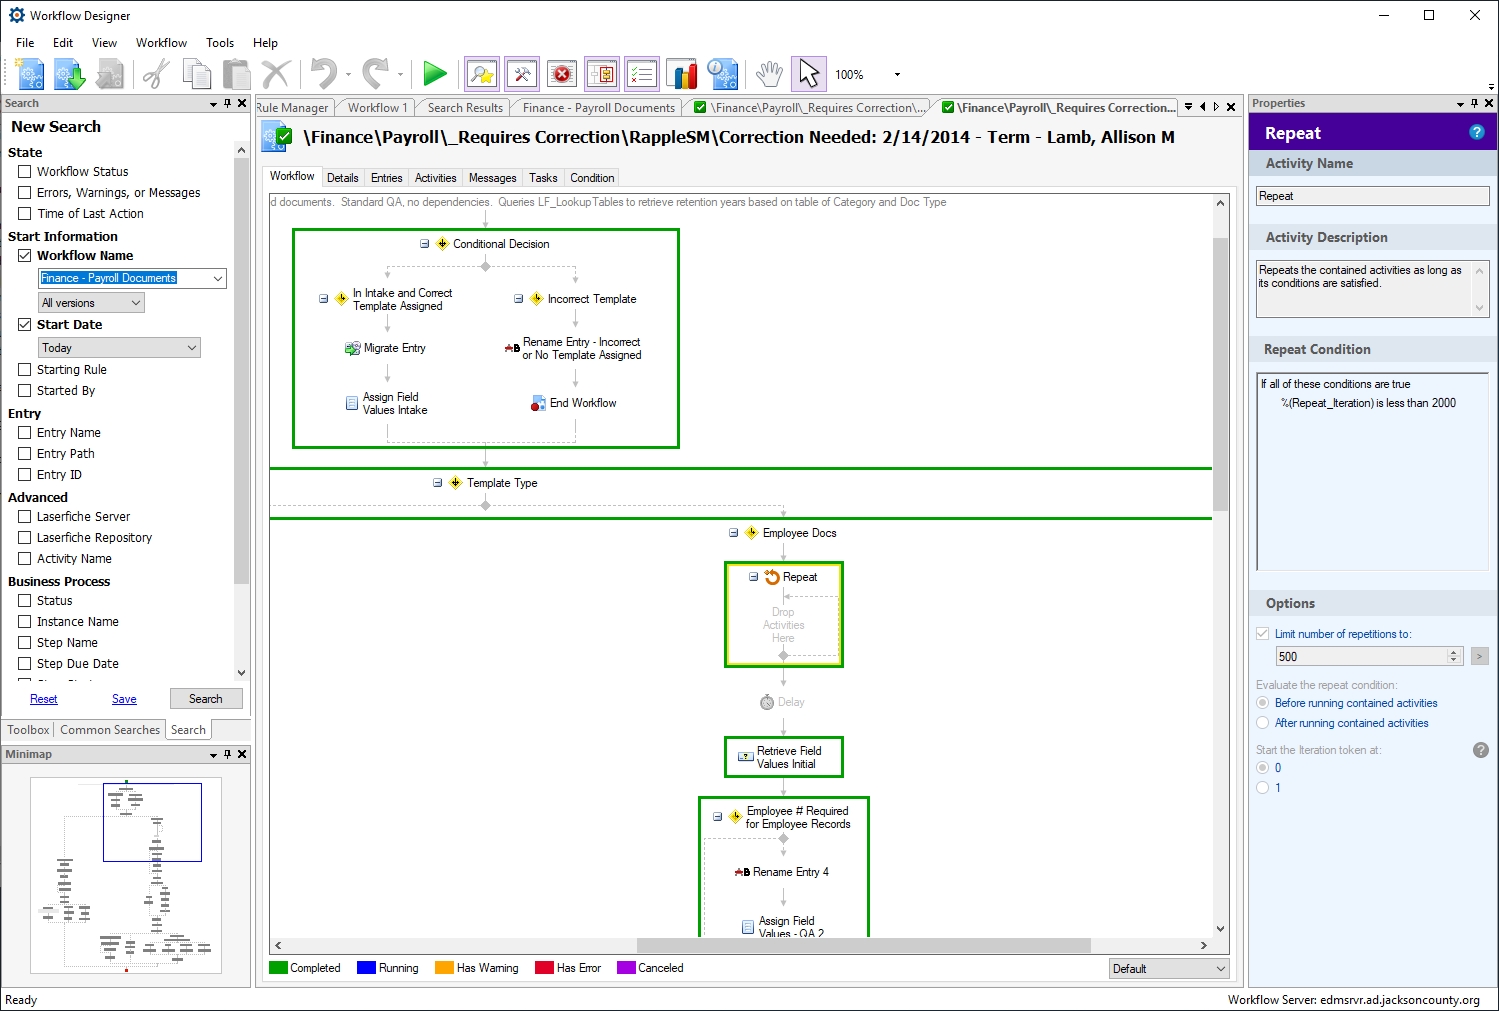The width and height of the screenshot is (1499, 1011).
Task: Collapse the Conditional Decision activity
Action: coord(425,244)
